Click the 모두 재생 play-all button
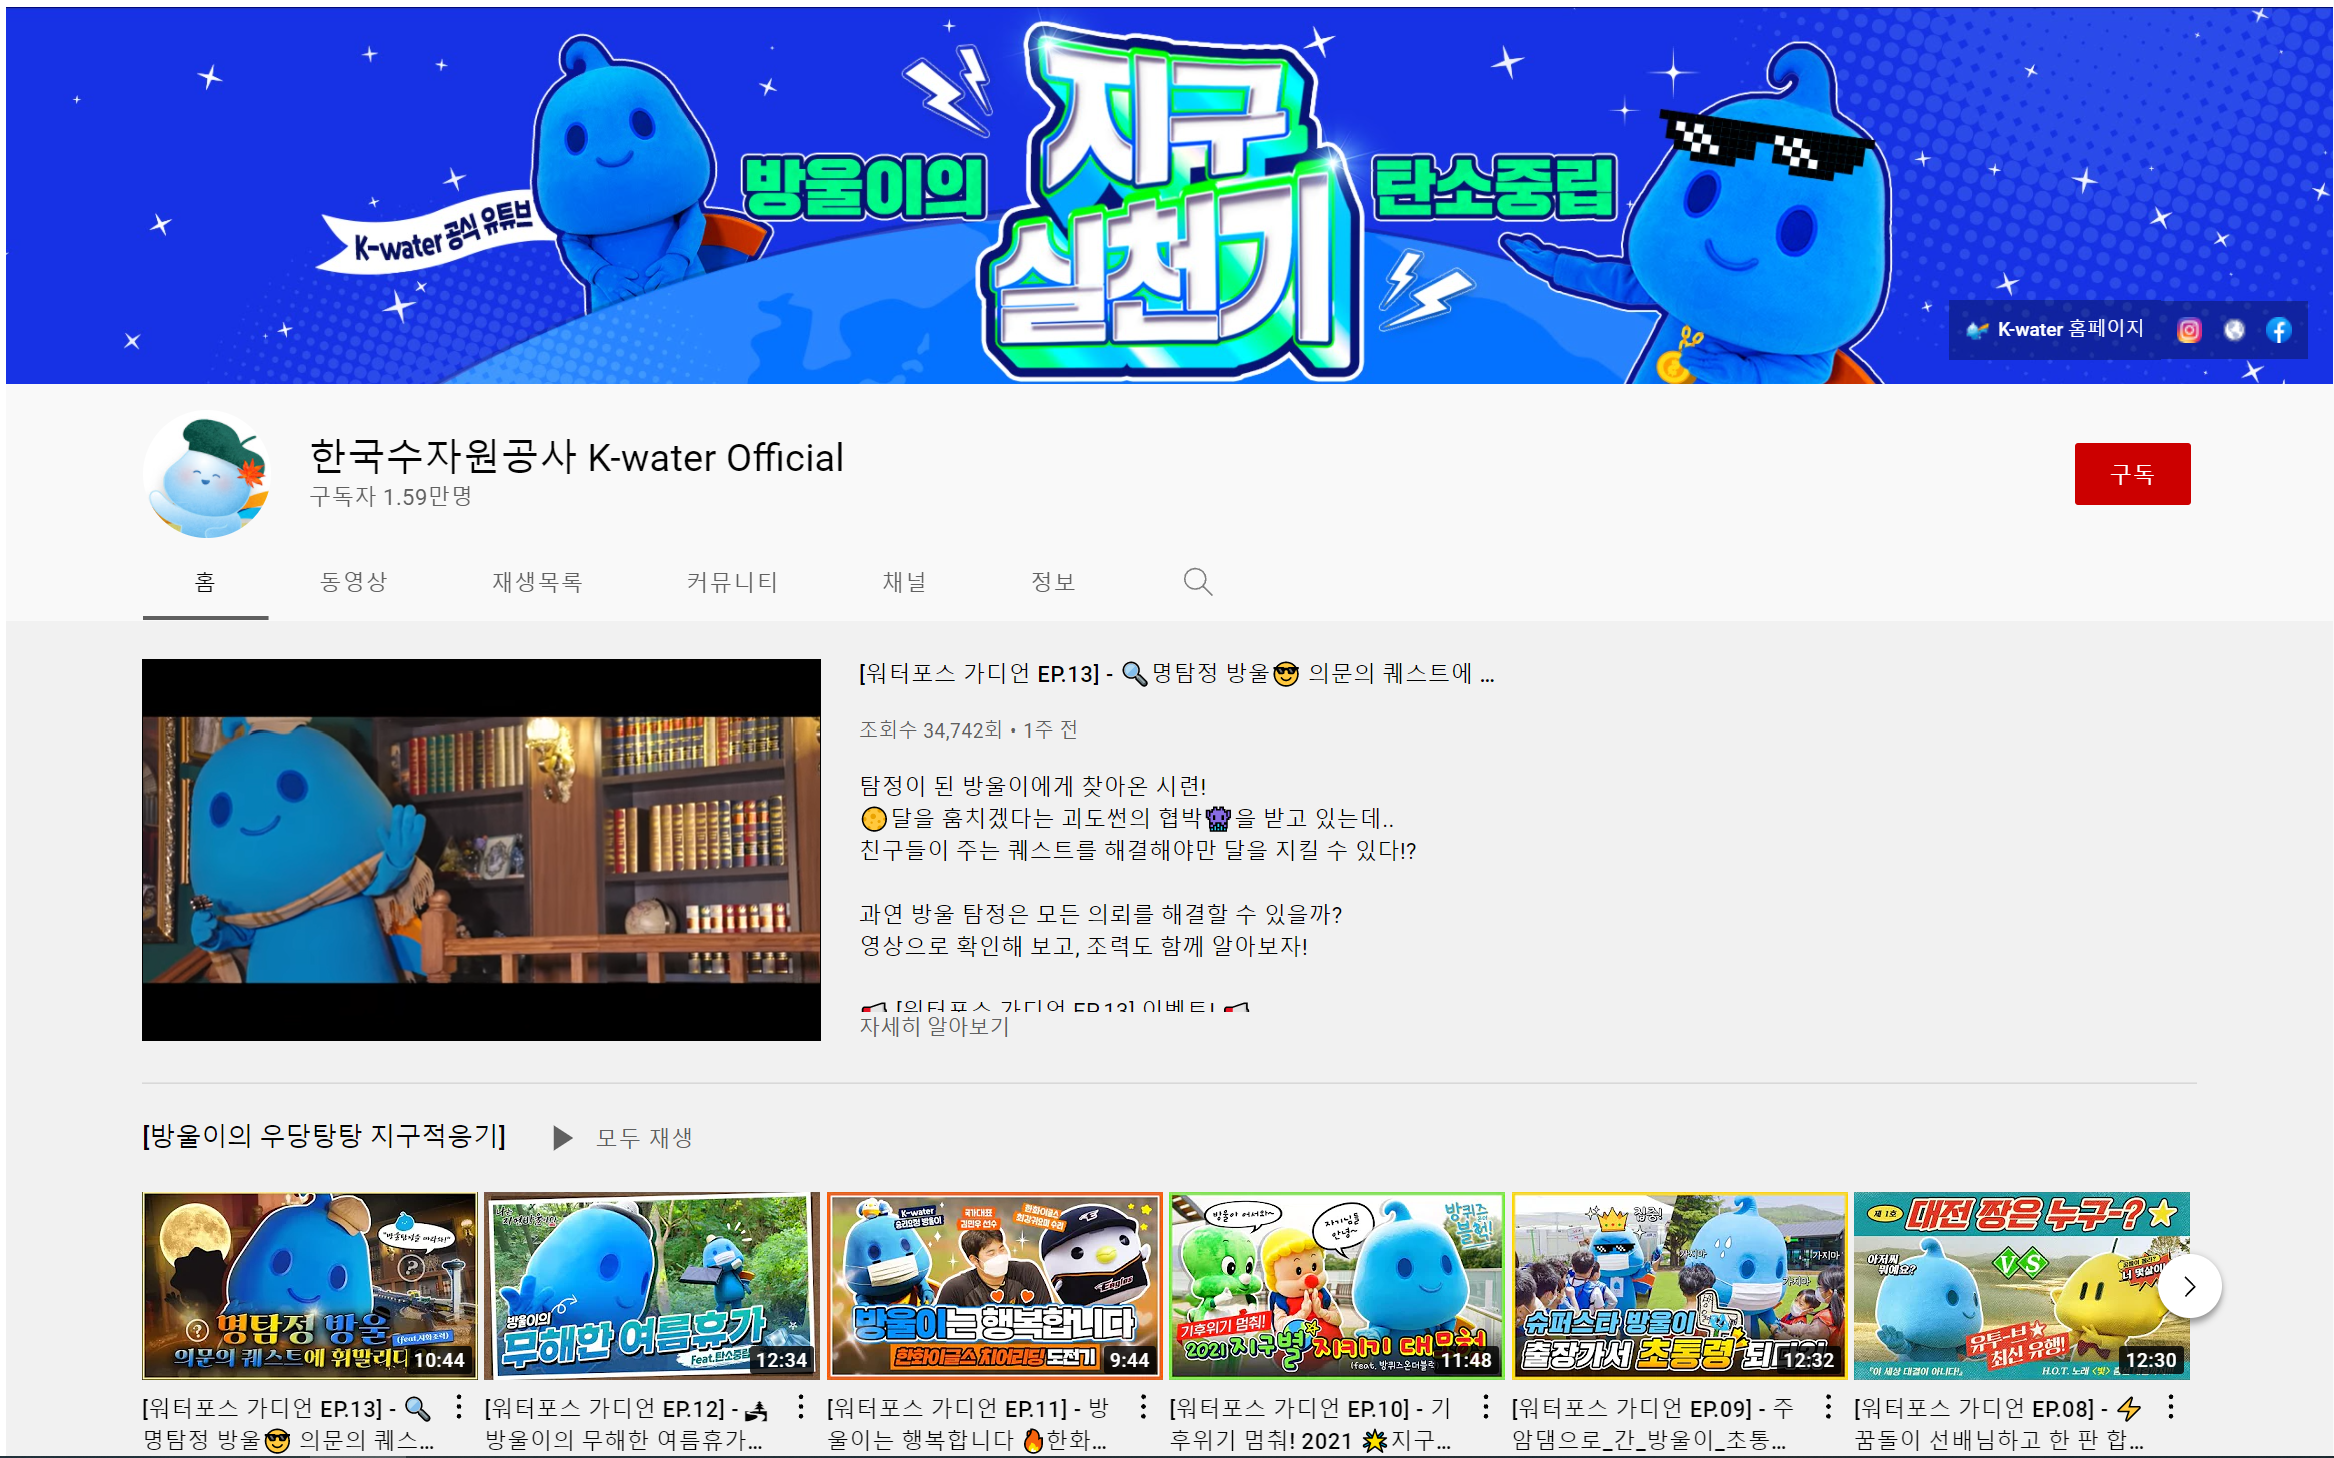 622,1137
